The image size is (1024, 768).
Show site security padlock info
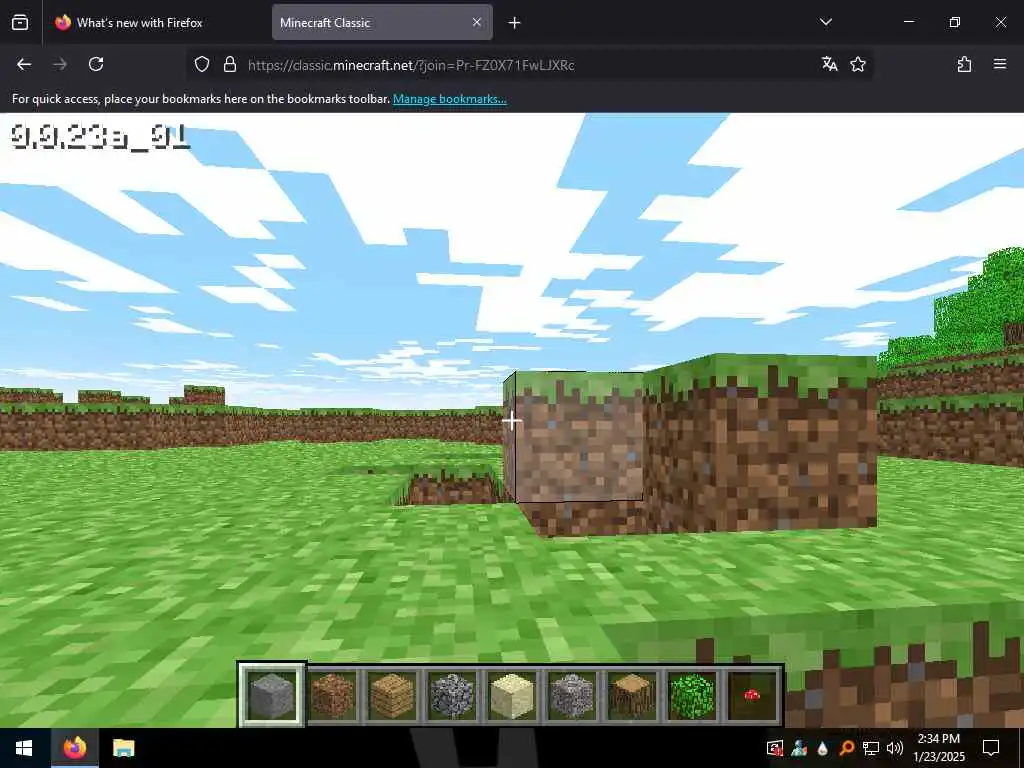tap(230, 64)
